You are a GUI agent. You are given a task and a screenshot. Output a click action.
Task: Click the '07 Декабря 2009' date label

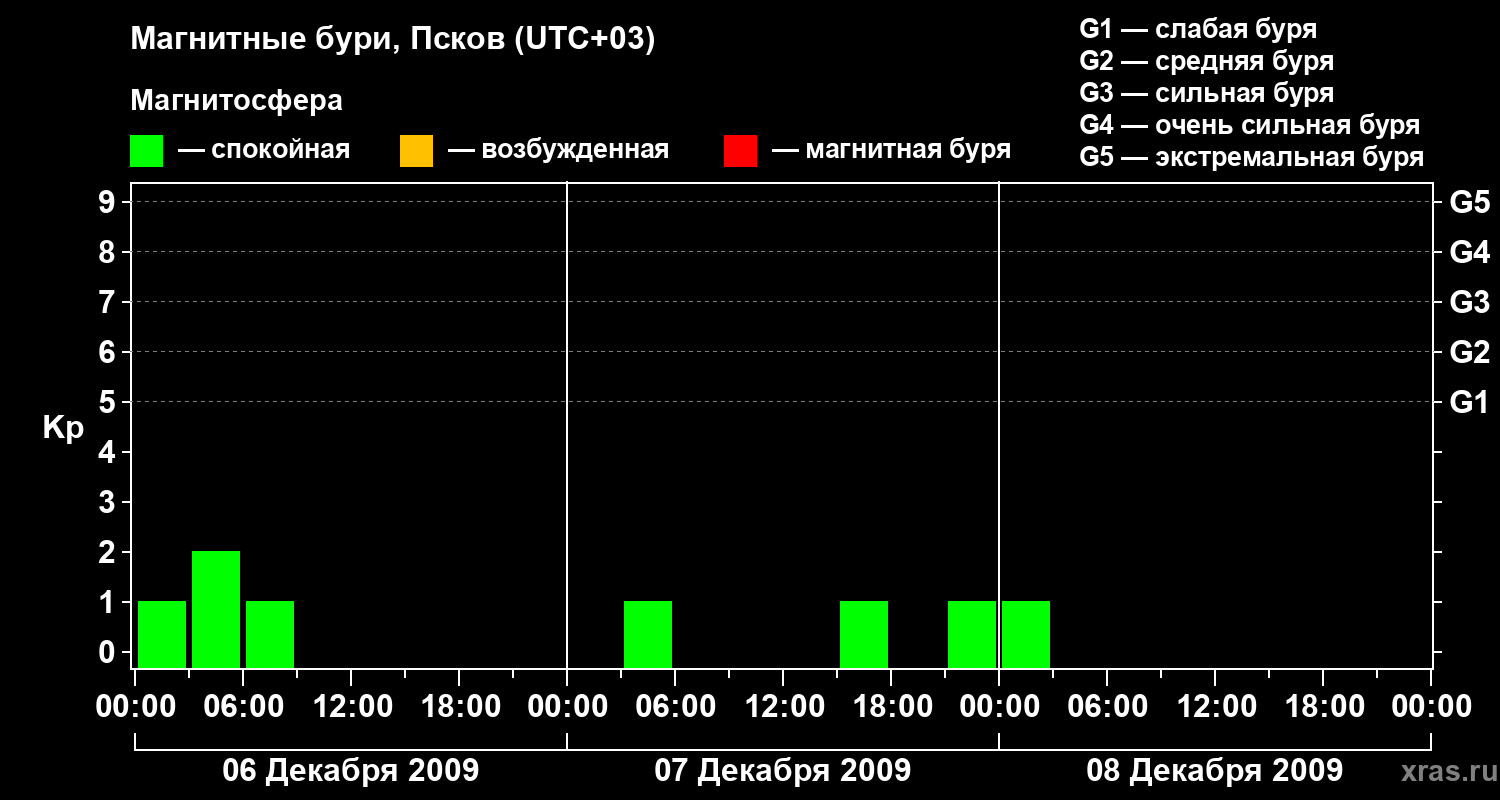click(782, 771)
